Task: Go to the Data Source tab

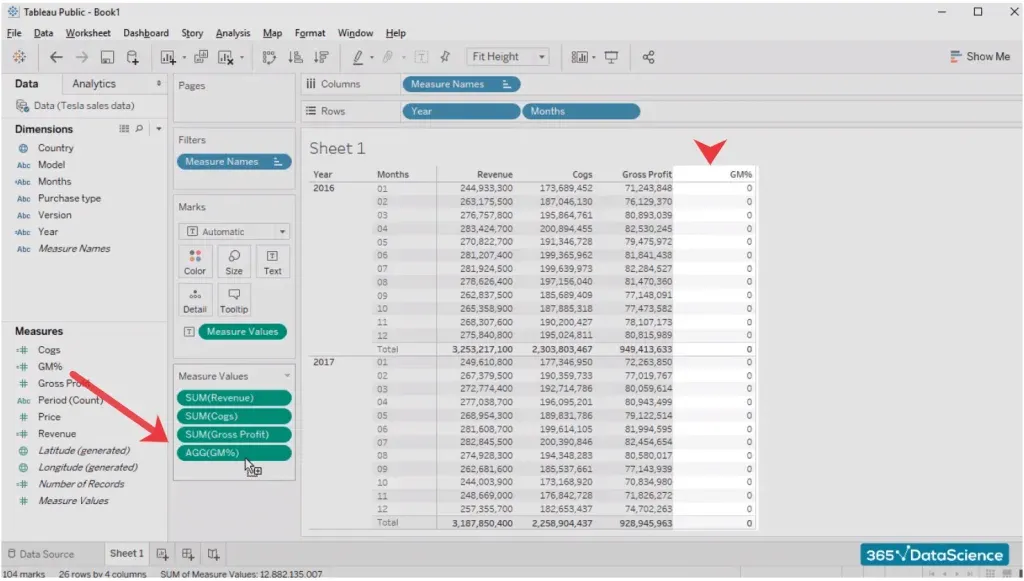Action: coord(40,554)
